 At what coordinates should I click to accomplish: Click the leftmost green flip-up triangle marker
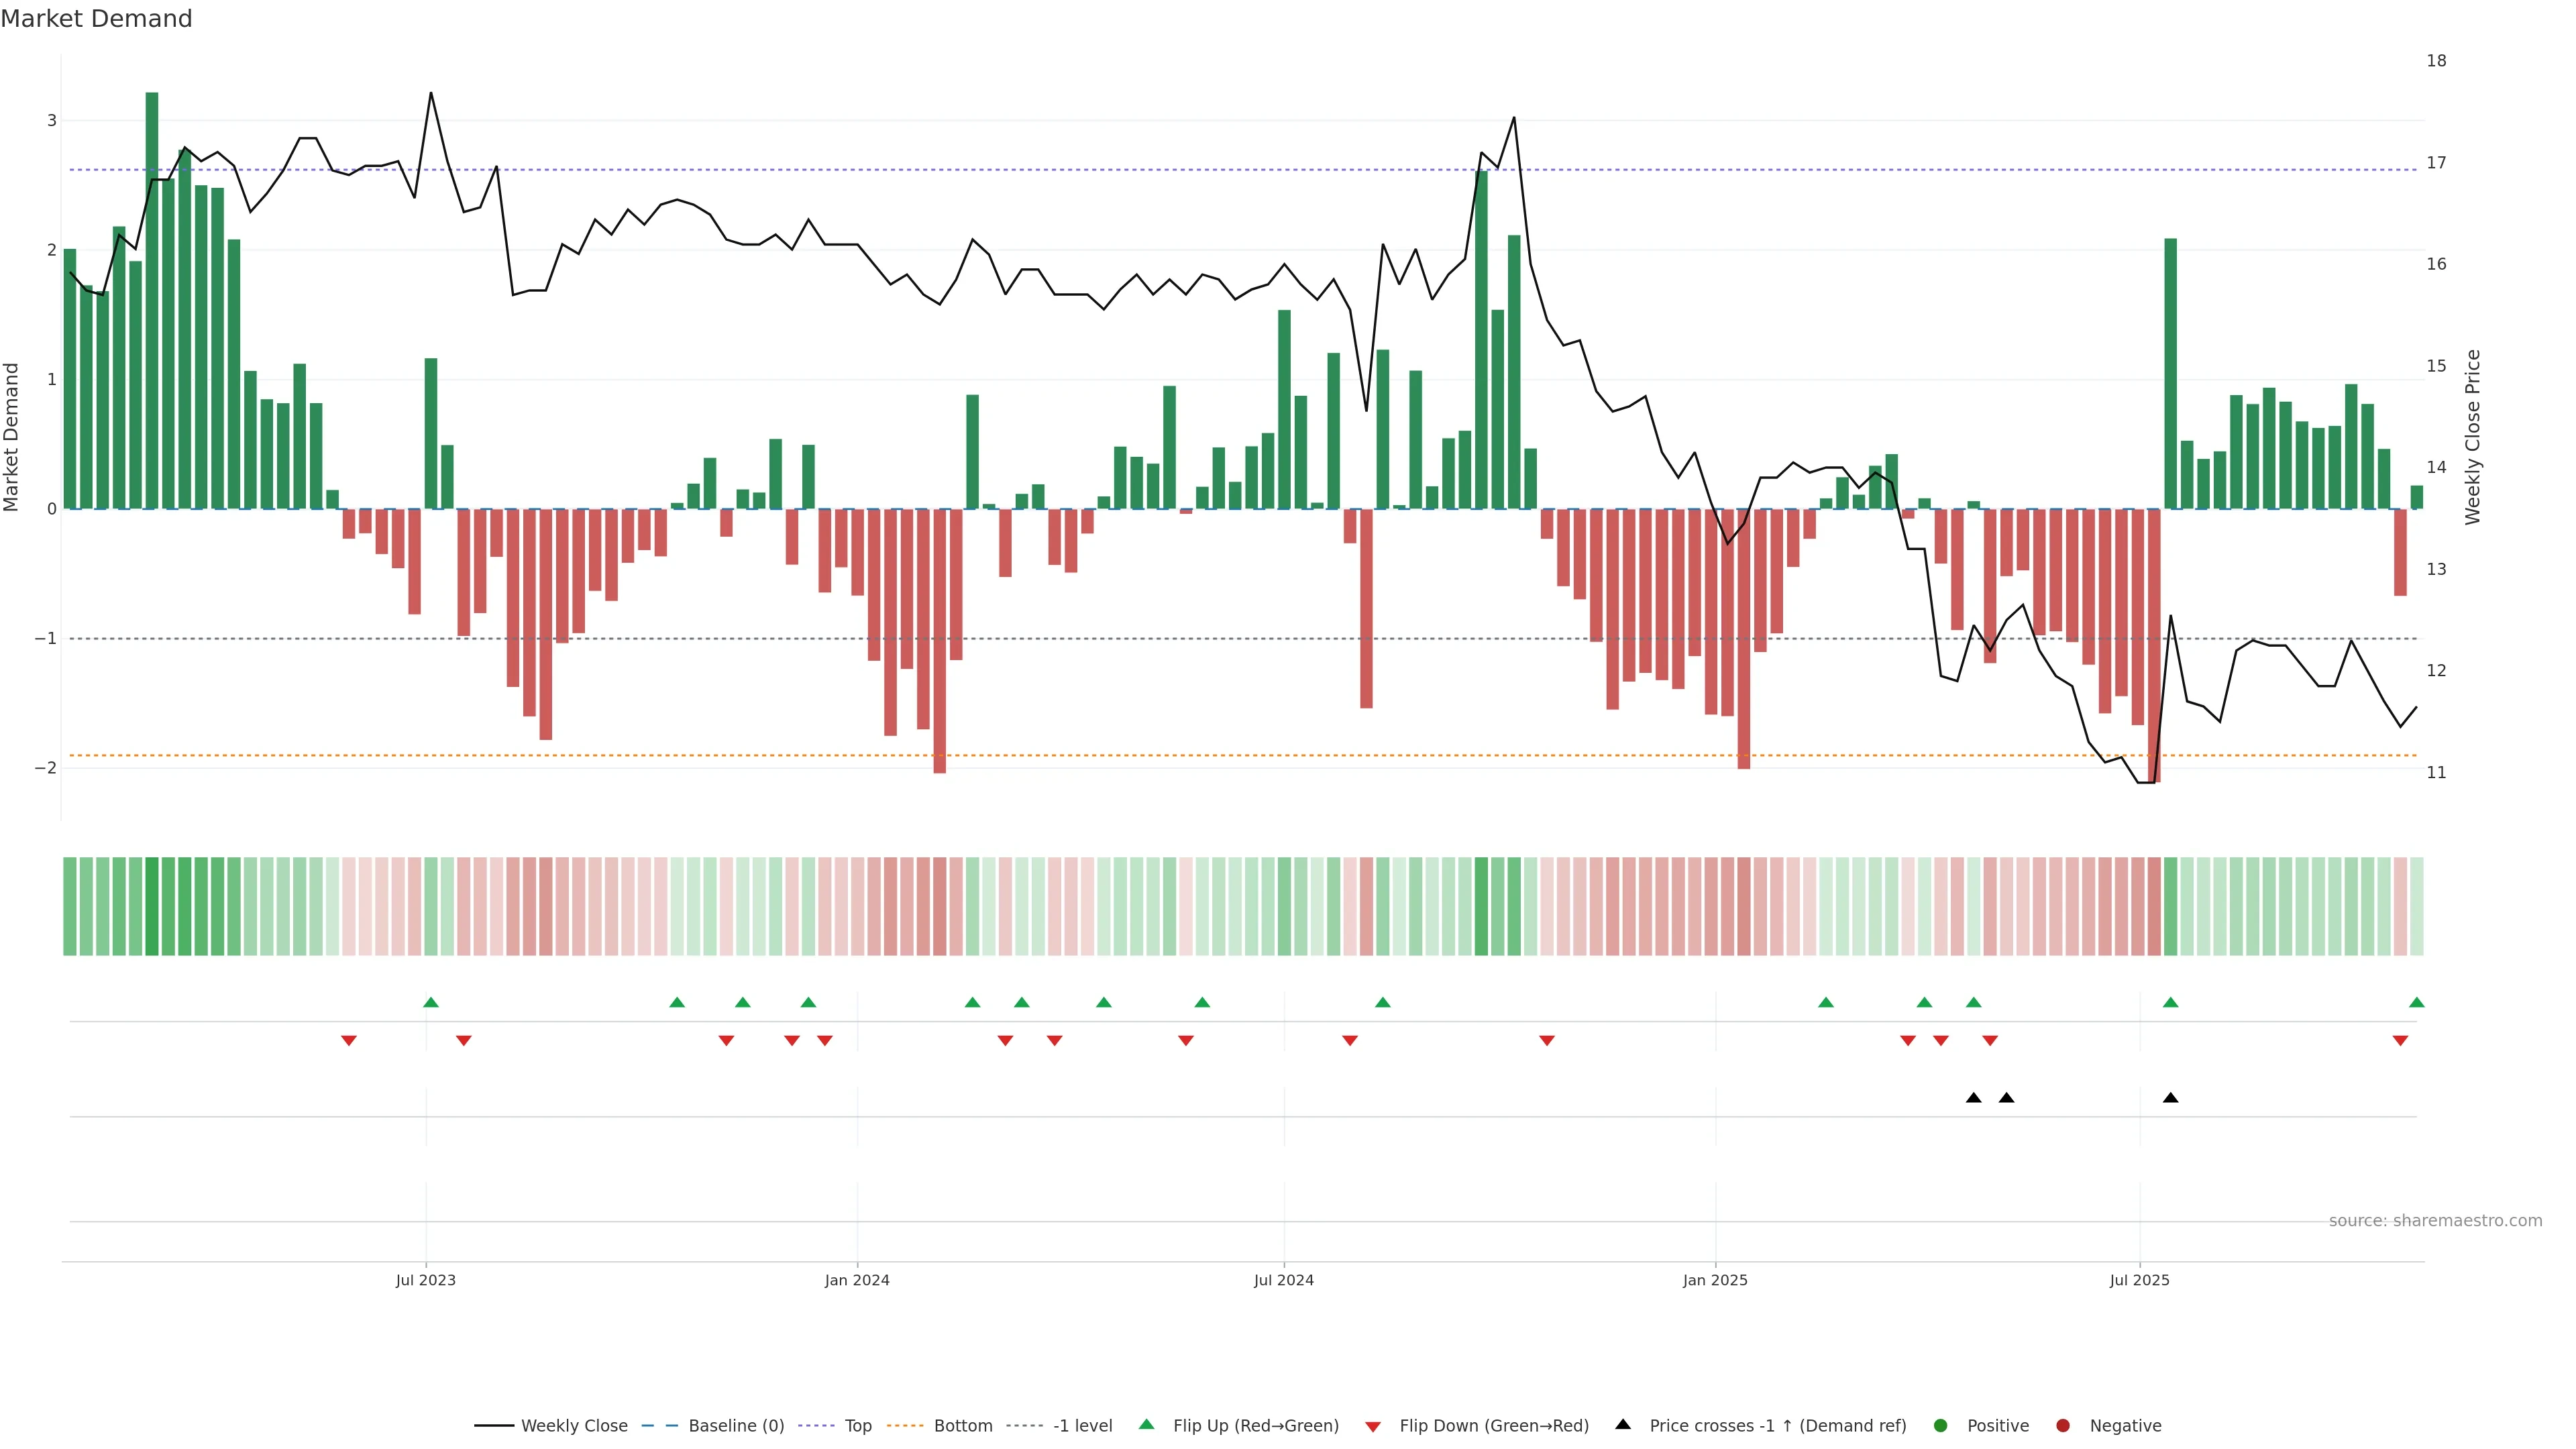(431, 1002)
